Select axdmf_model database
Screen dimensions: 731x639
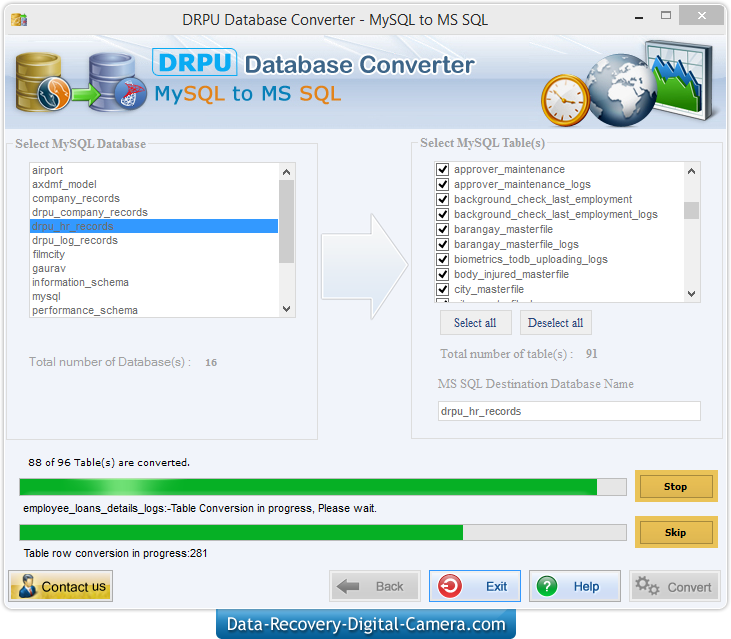click(154, 184)
